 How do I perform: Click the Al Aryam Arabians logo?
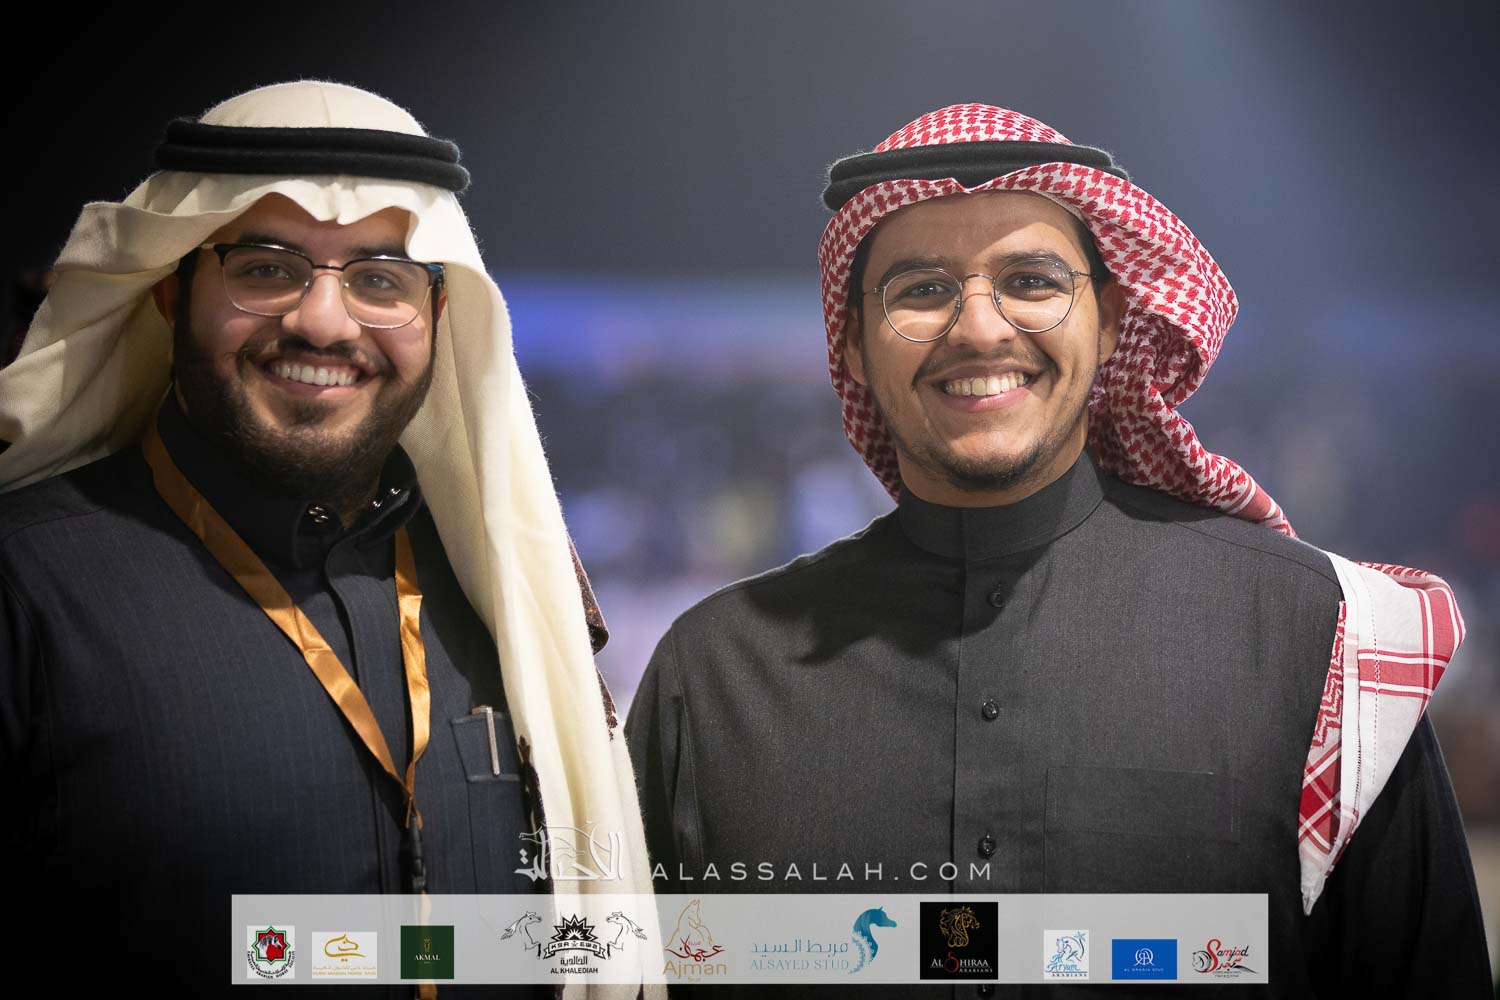click(1066, 951)
